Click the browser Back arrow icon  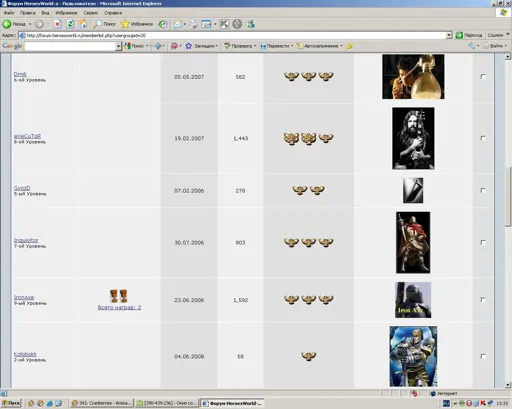point(7,24)
